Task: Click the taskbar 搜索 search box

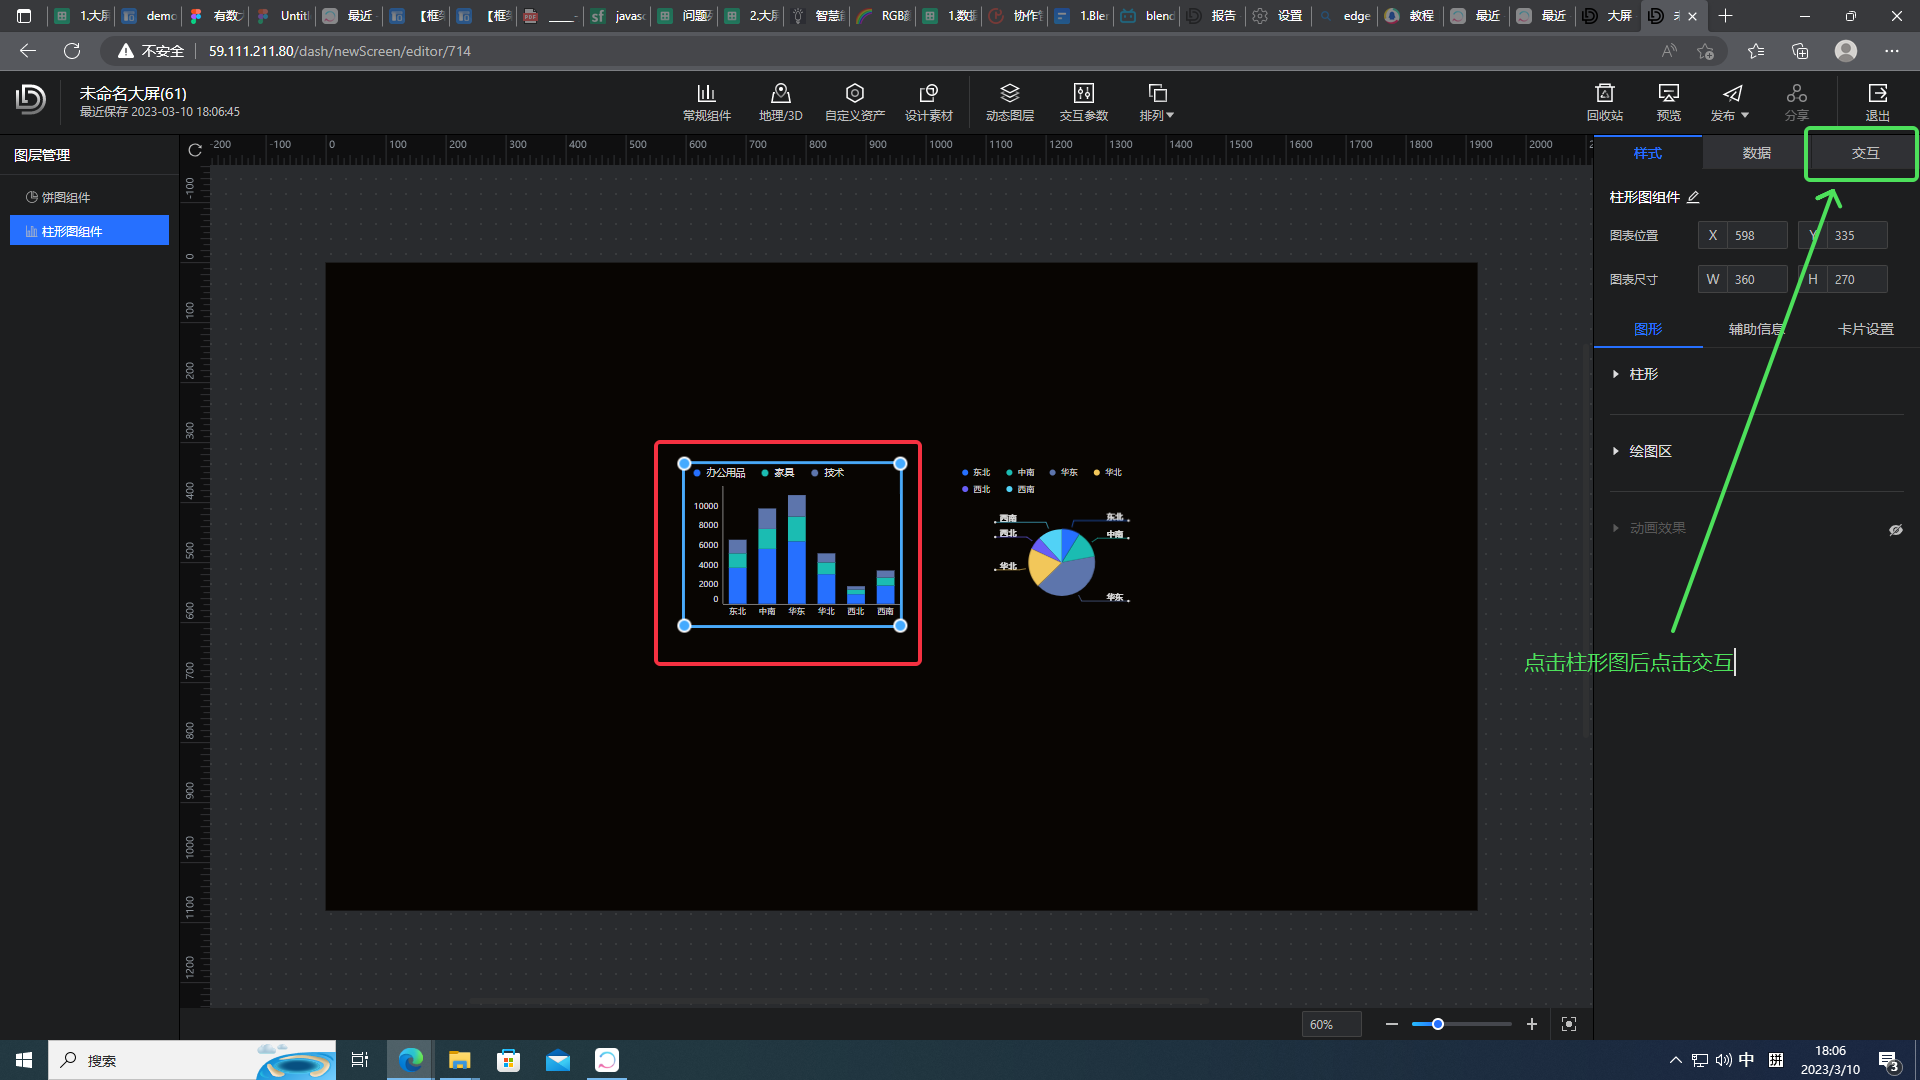Action: pyautogui.click(x=192, y=1060)
